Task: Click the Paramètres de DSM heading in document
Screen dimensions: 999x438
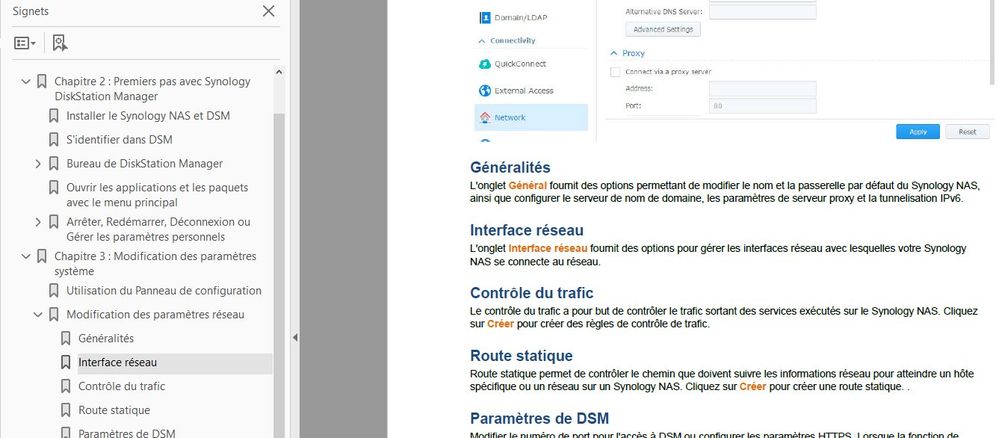Action: [x=540, y=418]
